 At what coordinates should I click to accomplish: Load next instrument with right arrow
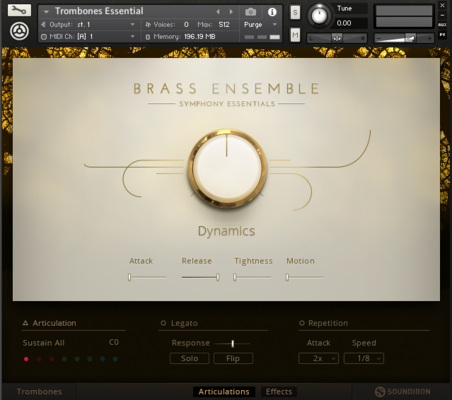(x=231, y=12)
